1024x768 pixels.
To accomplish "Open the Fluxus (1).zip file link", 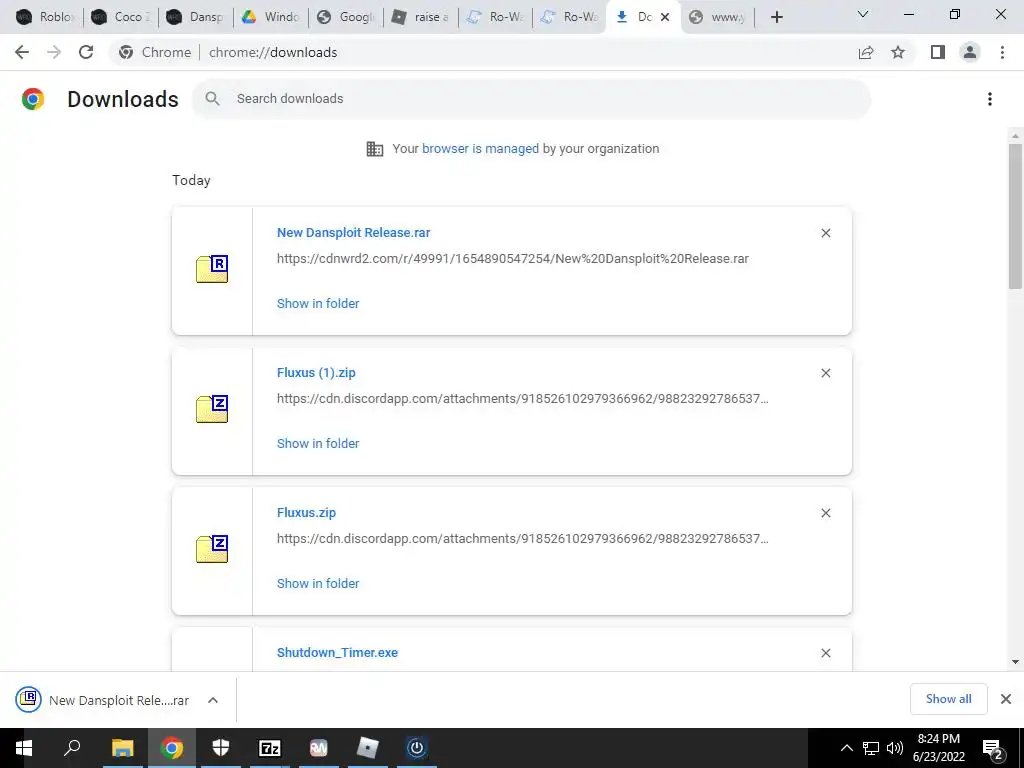I will pos(316,372).
